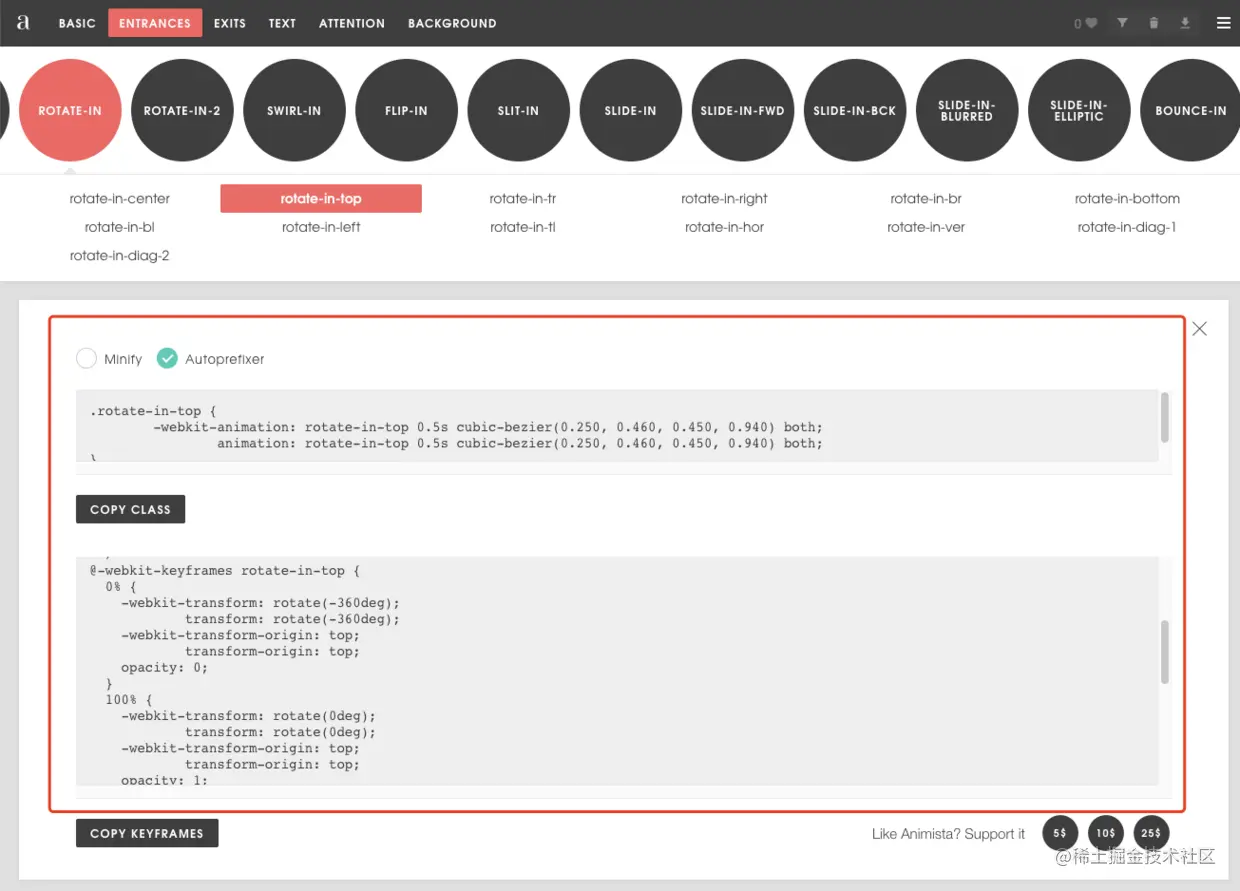Viewport: 1240px width, 891px height.
Task: Select the SWIRL-IN animation circle
Action: [x=294, y=110]
